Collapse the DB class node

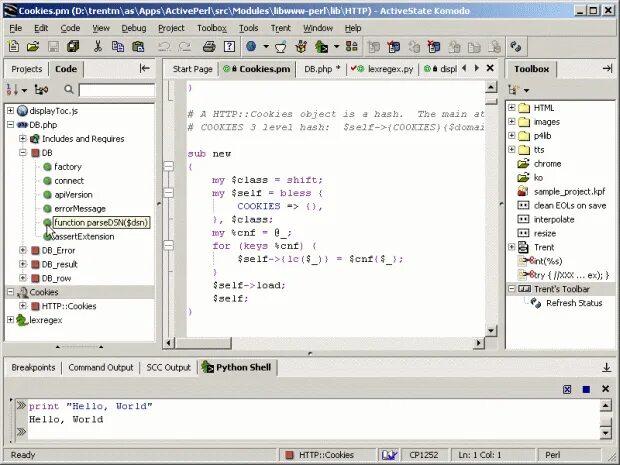(23, 153)
